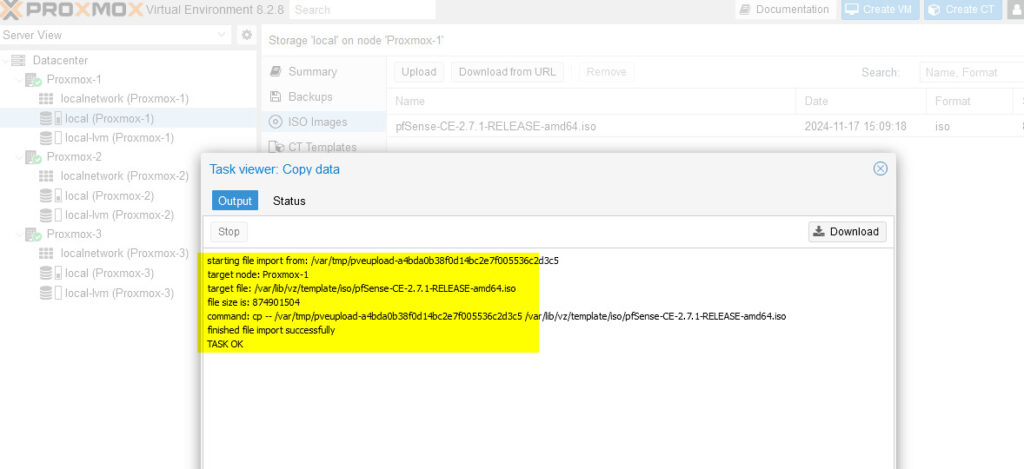Image resolution: width=1024 pixels, height=469 pixels.
Task: Click the localnetwork (Proxmox-2) grid icon
Action: [x=46, y=176]
